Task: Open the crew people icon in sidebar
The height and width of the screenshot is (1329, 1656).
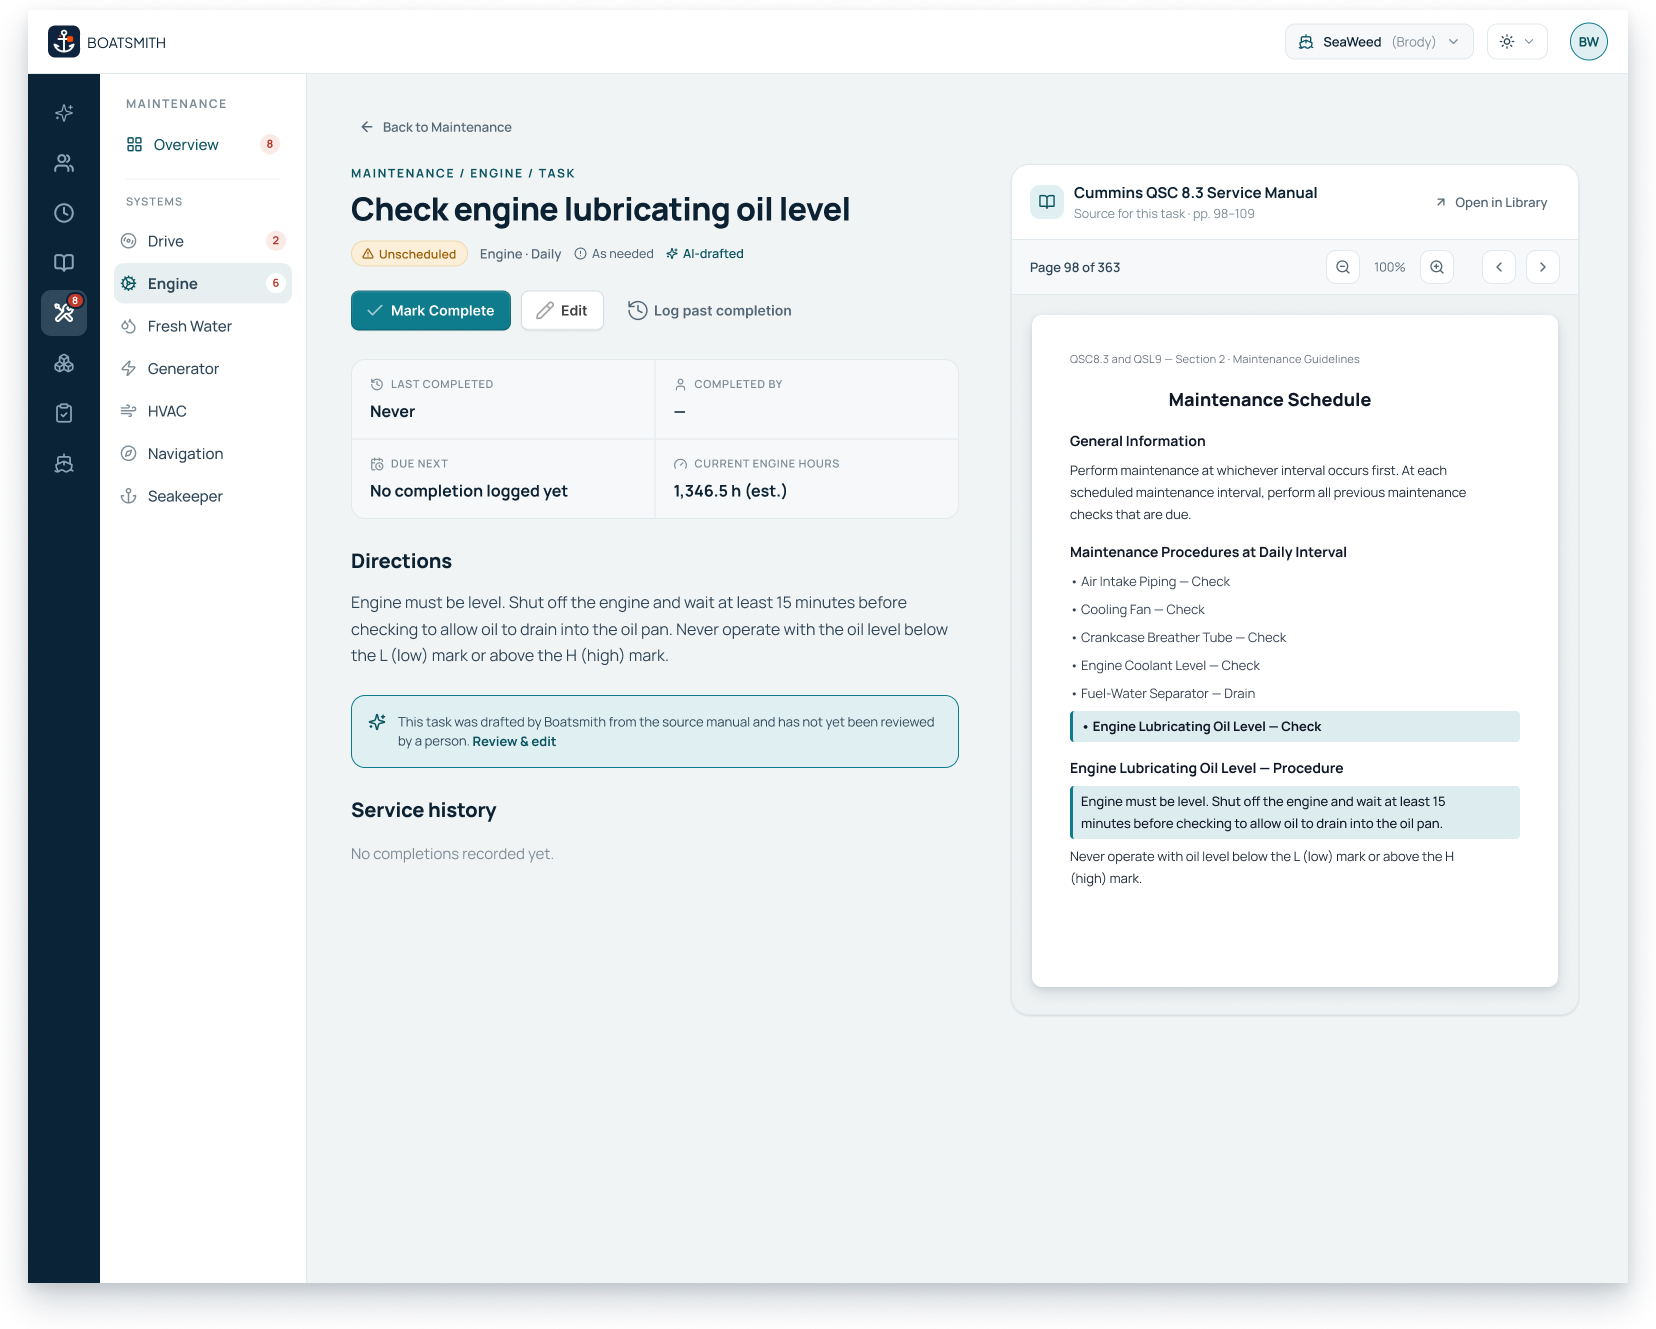Action: click(64, 163)
